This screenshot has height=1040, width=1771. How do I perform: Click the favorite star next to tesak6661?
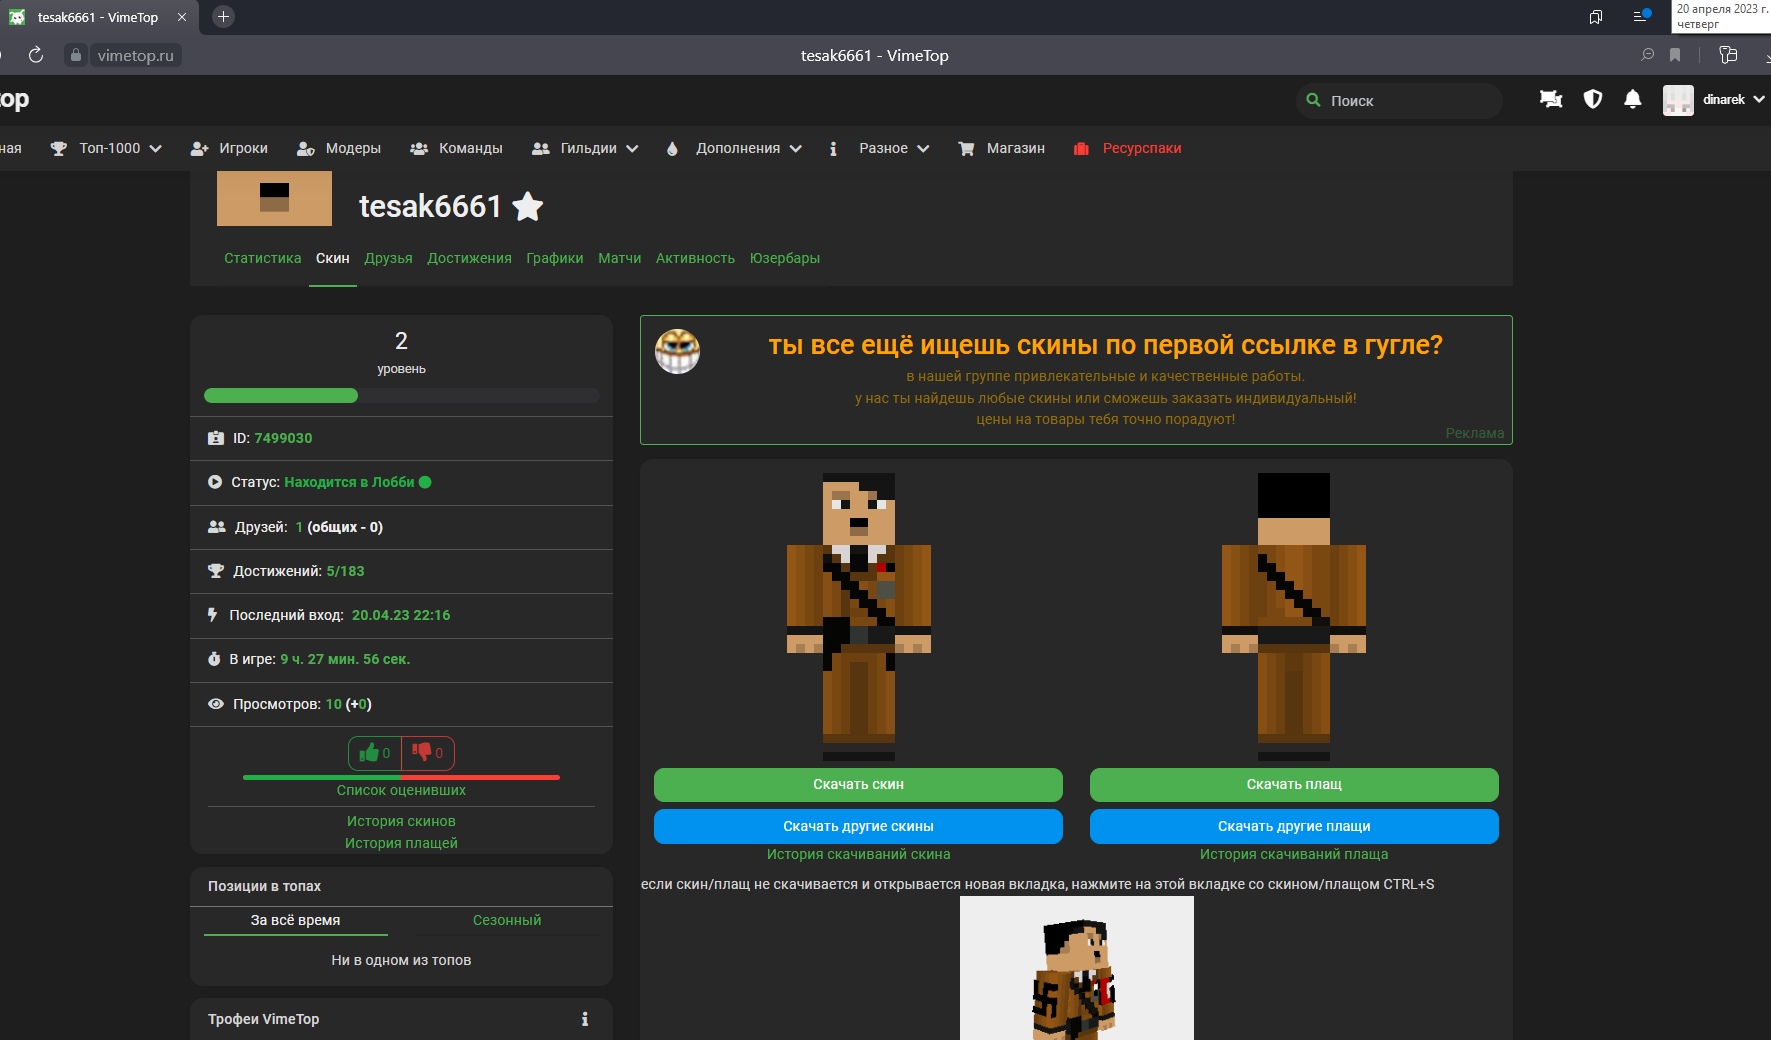point(527,207)
